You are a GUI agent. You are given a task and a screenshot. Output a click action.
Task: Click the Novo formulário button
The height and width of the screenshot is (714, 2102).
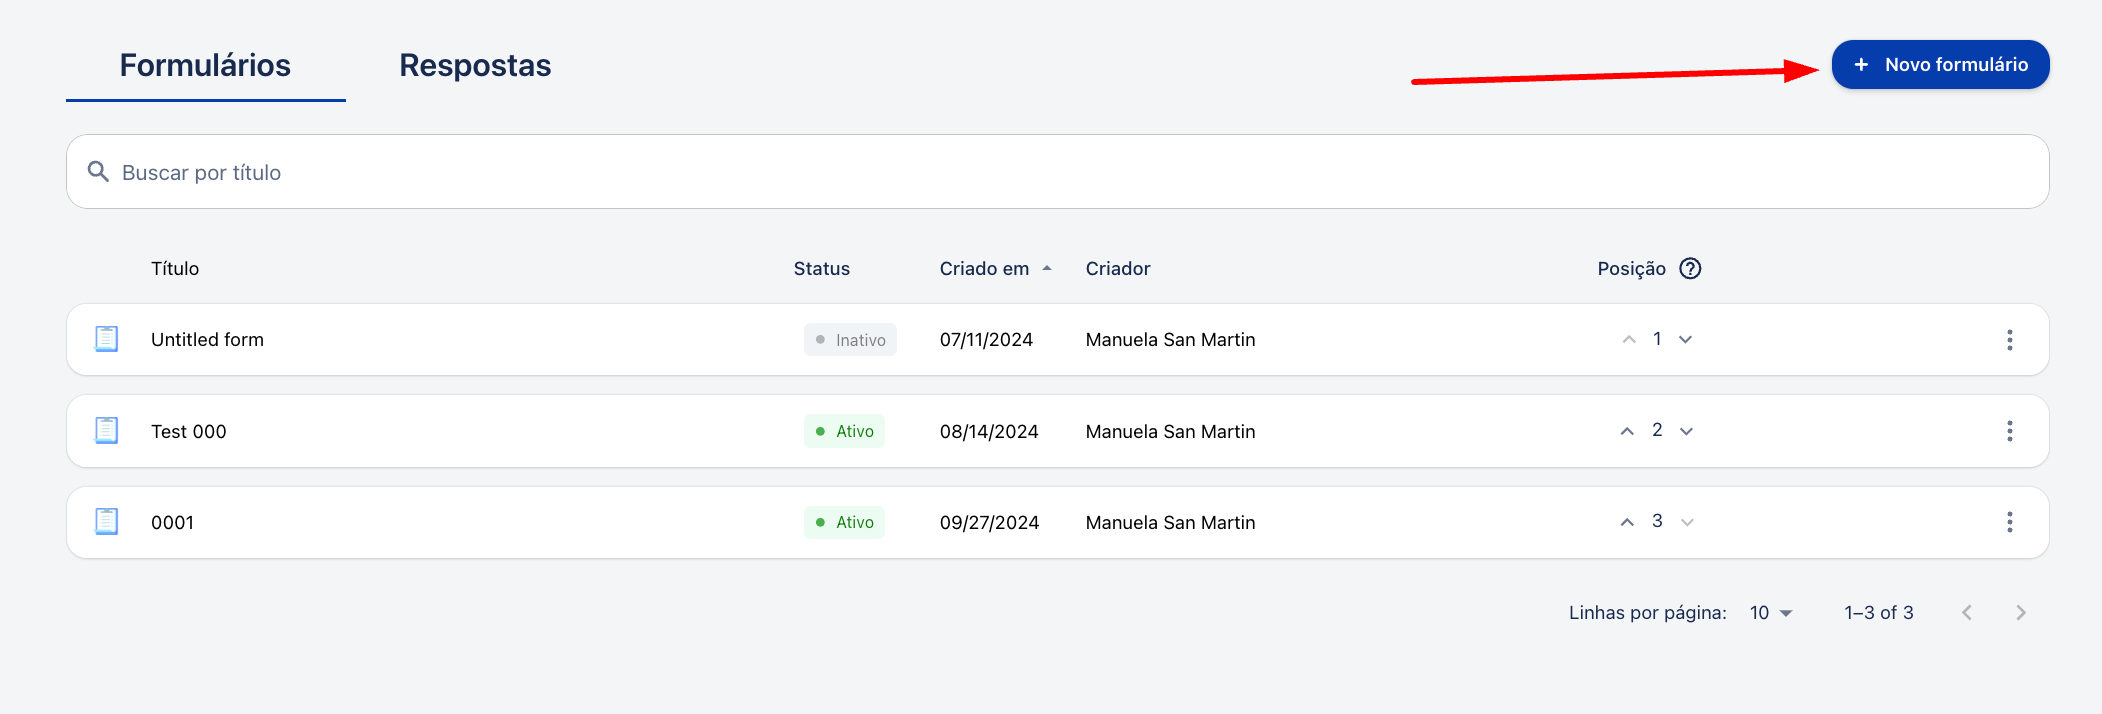[1940, 65]
